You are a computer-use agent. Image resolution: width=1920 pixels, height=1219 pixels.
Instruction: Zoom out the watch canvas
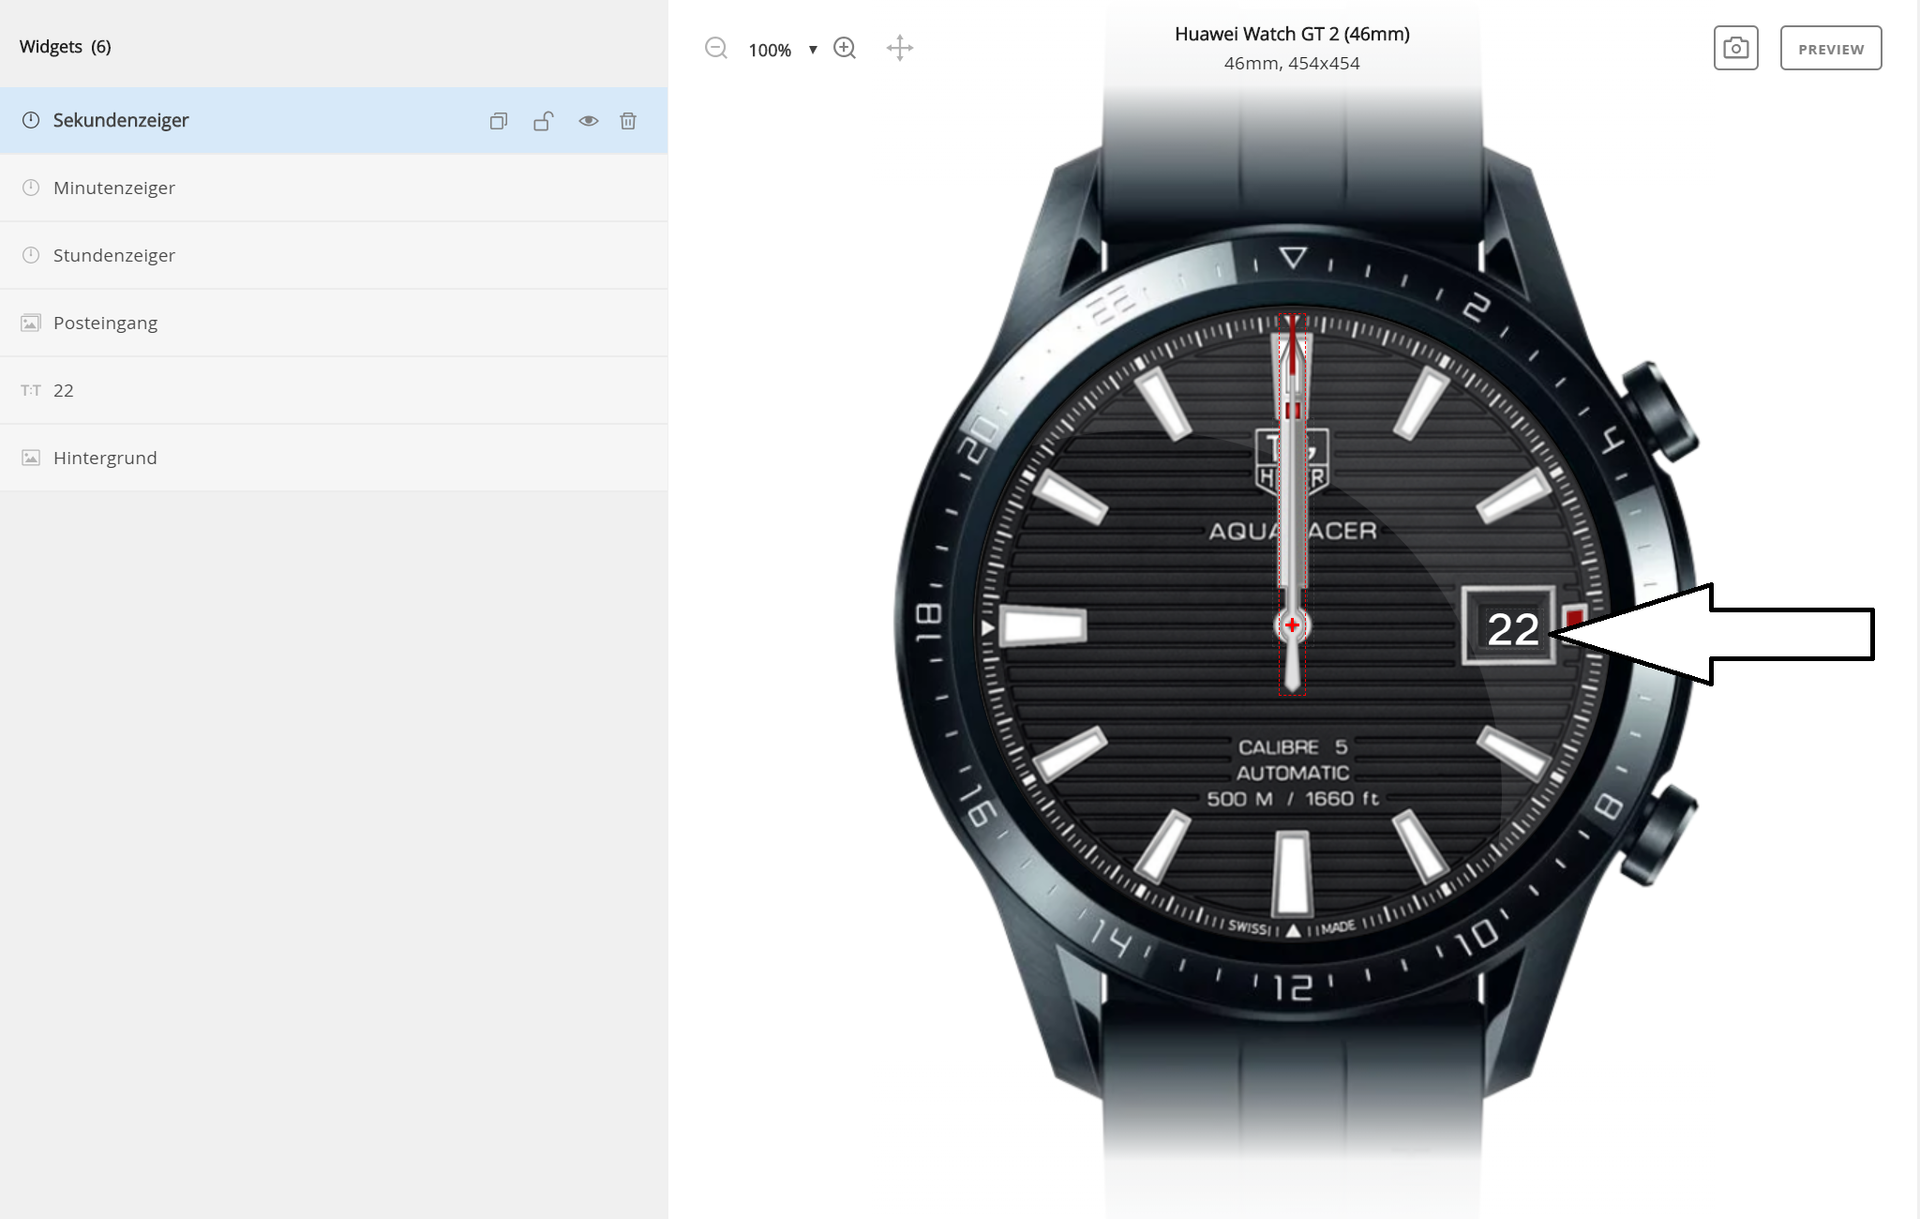716,48
